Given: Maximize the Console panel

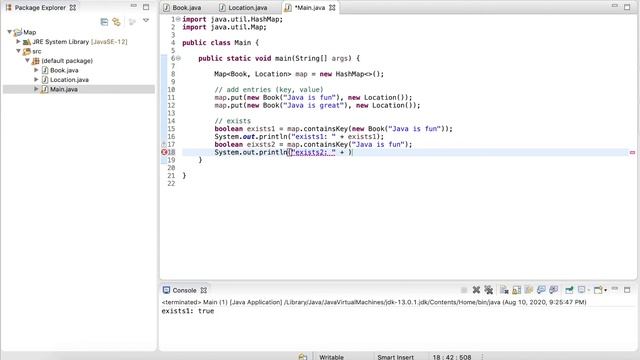Looking at the screenshot, I should point(627,290).
